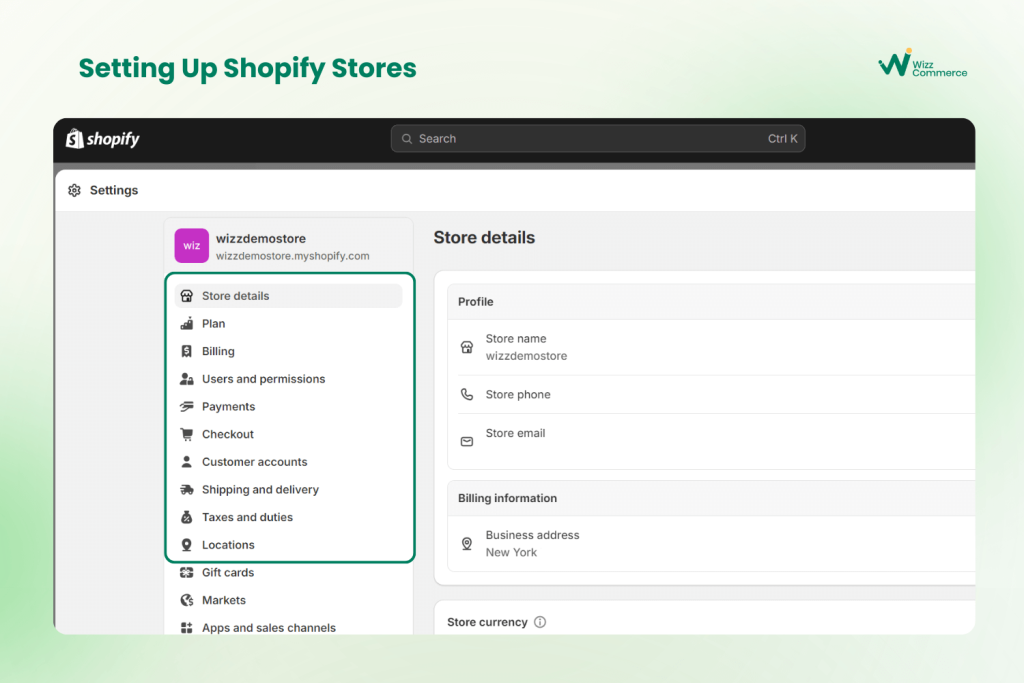Click the Apps and sales channels icon

tap(187, 627)
